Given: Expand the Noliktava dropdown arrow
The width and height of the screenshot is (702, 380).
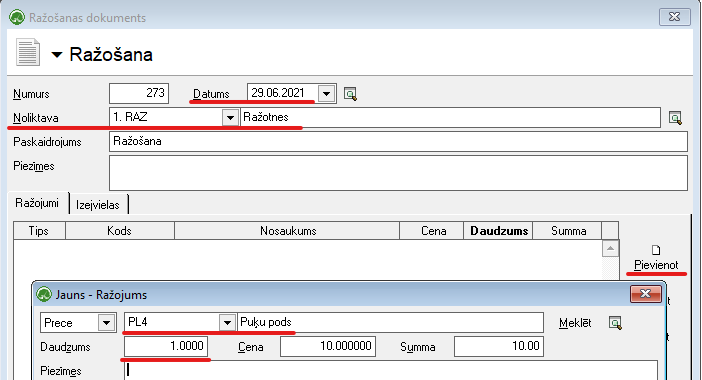Looking at the screenshot, I should point(230,118).
